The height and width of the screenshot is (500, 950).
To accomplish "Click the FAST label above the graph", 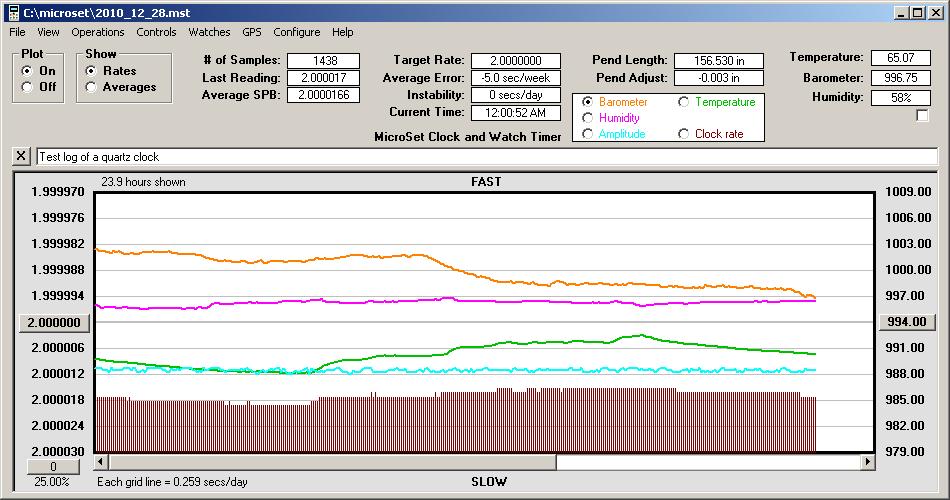I will 486,182.
